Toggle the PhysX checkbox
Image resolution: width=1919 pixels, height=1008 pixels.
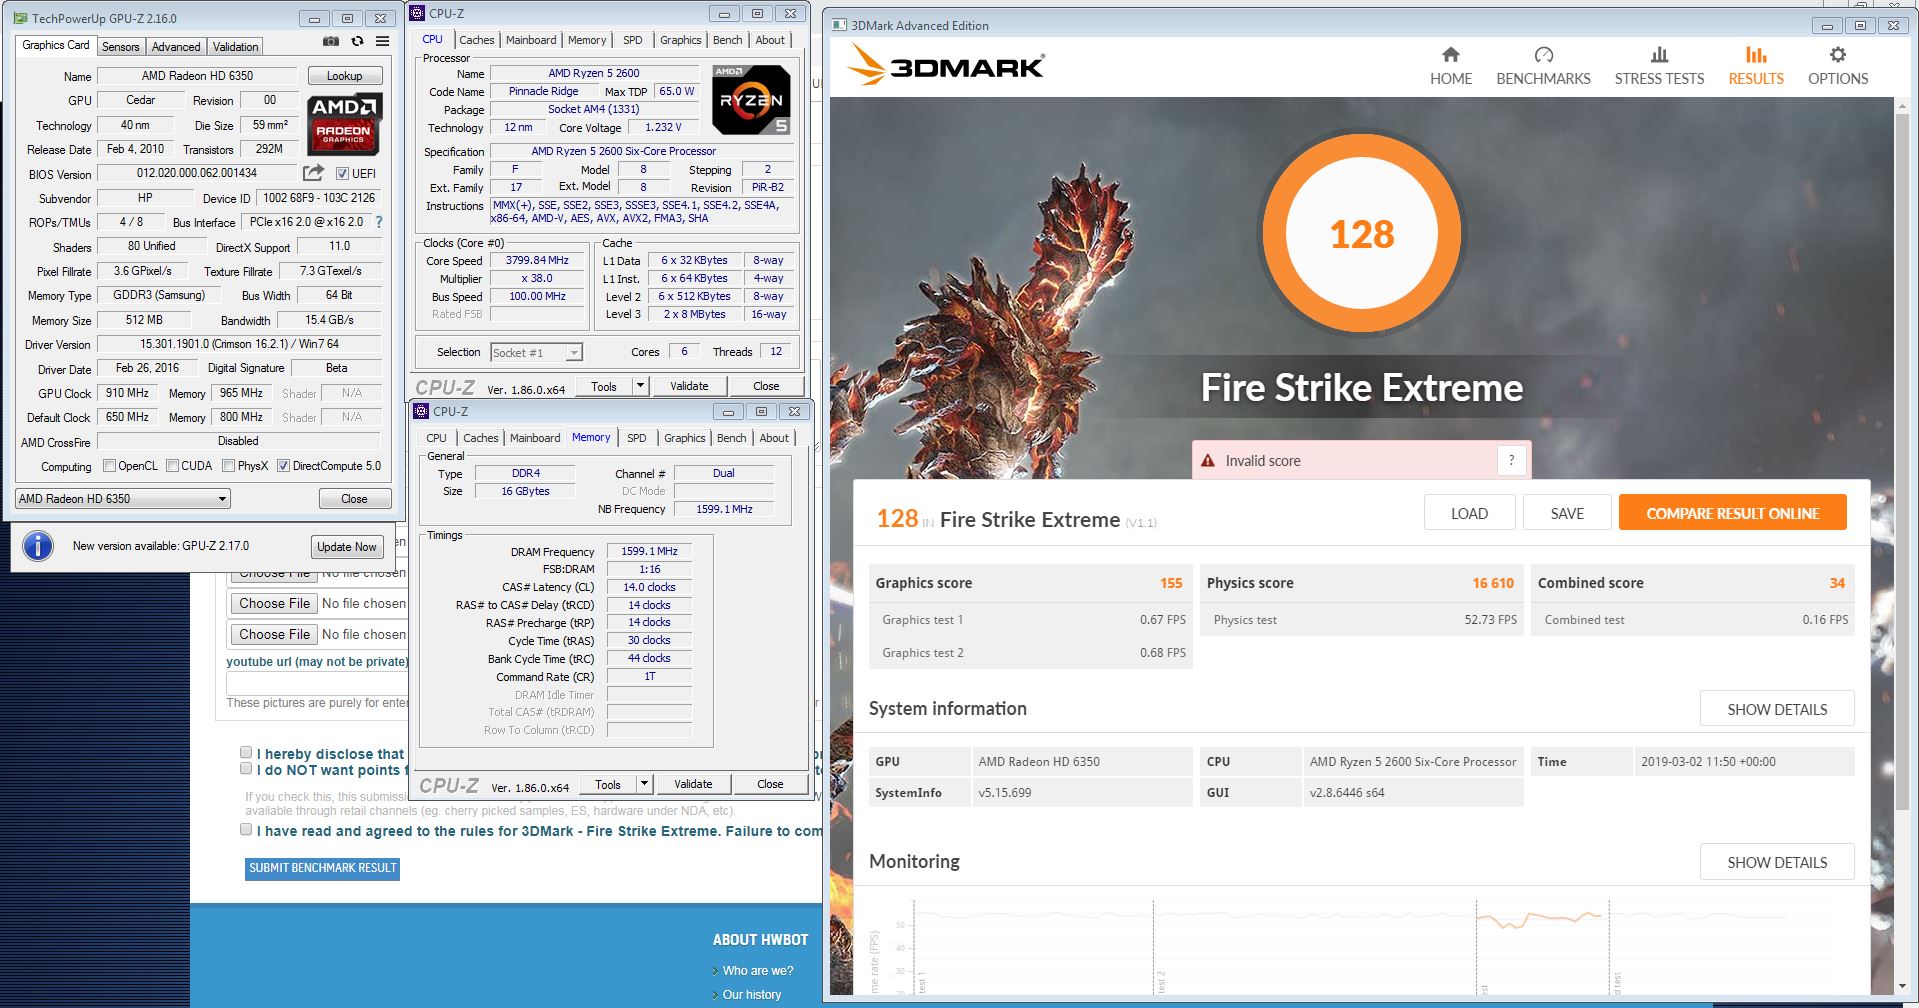(x=229, y=466)
